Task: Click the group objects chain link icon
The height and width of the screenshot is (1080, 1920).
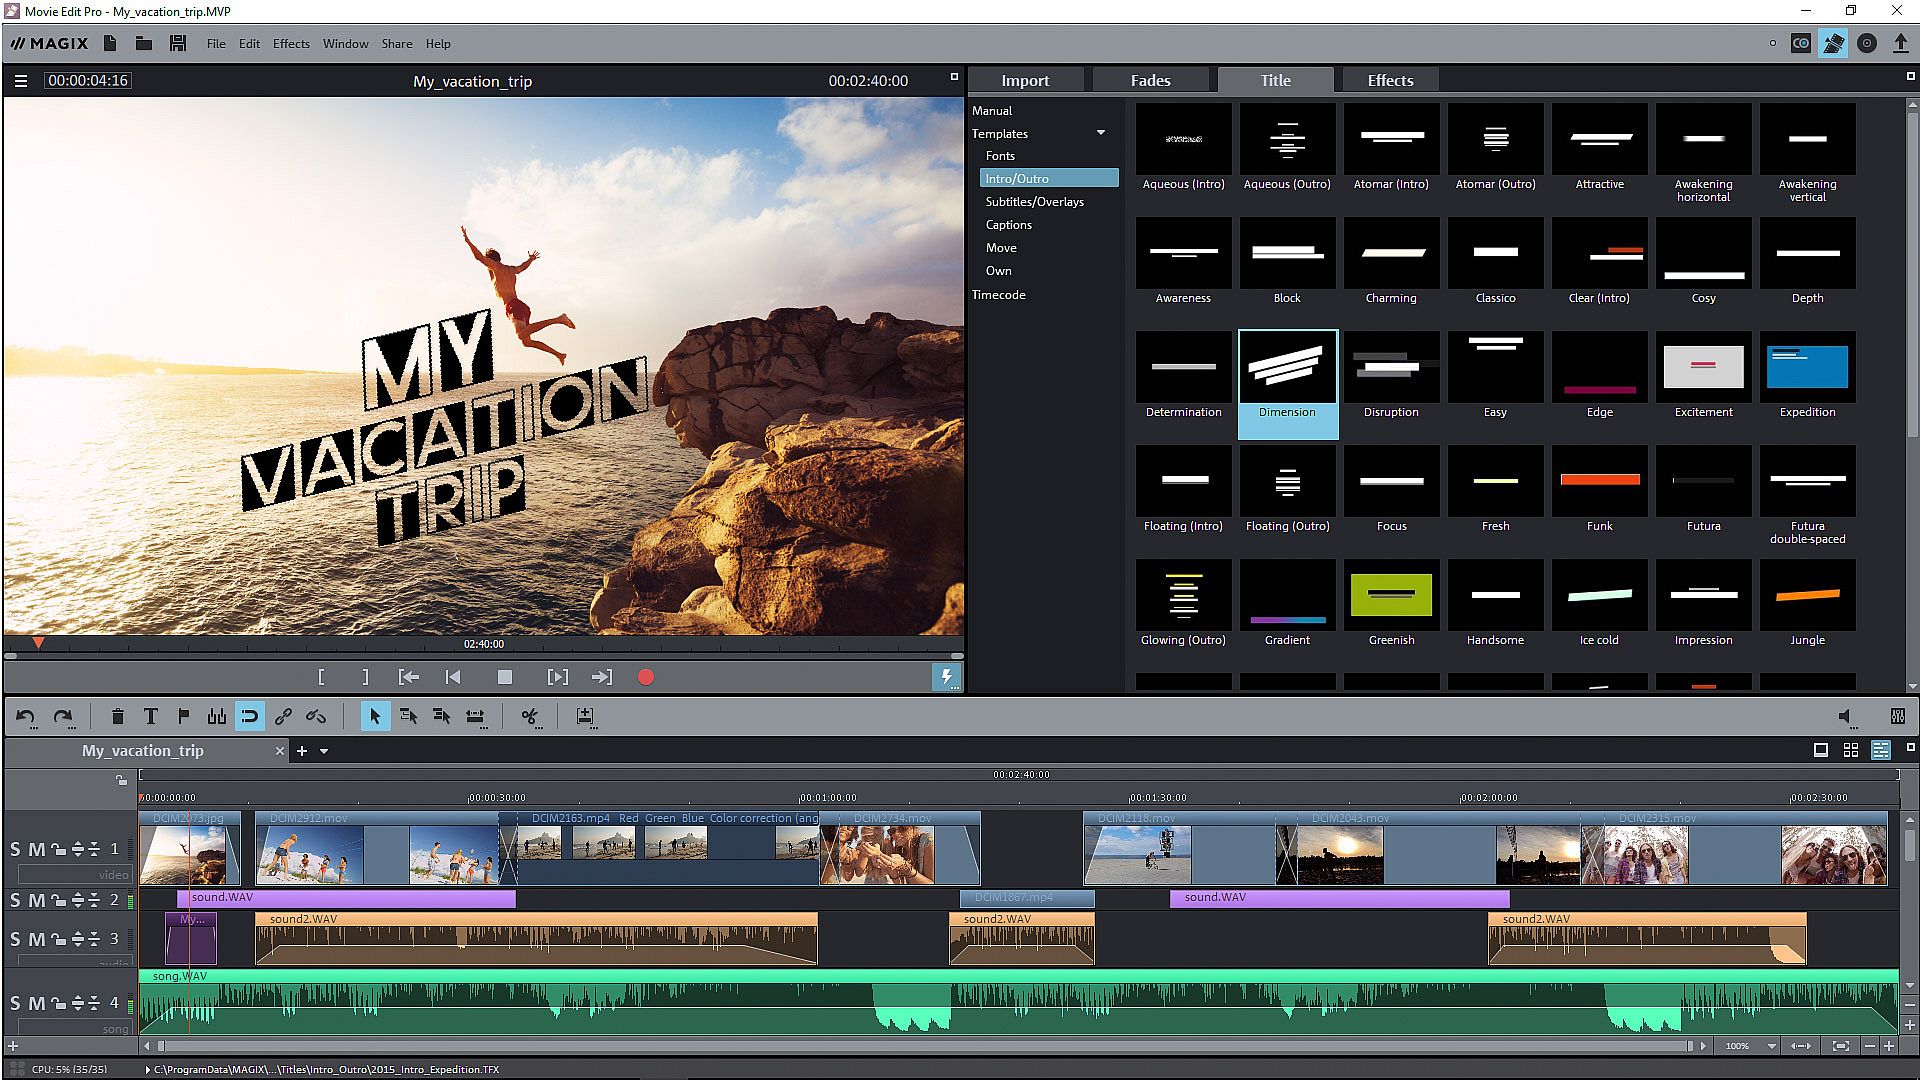Action: (283, 716)
